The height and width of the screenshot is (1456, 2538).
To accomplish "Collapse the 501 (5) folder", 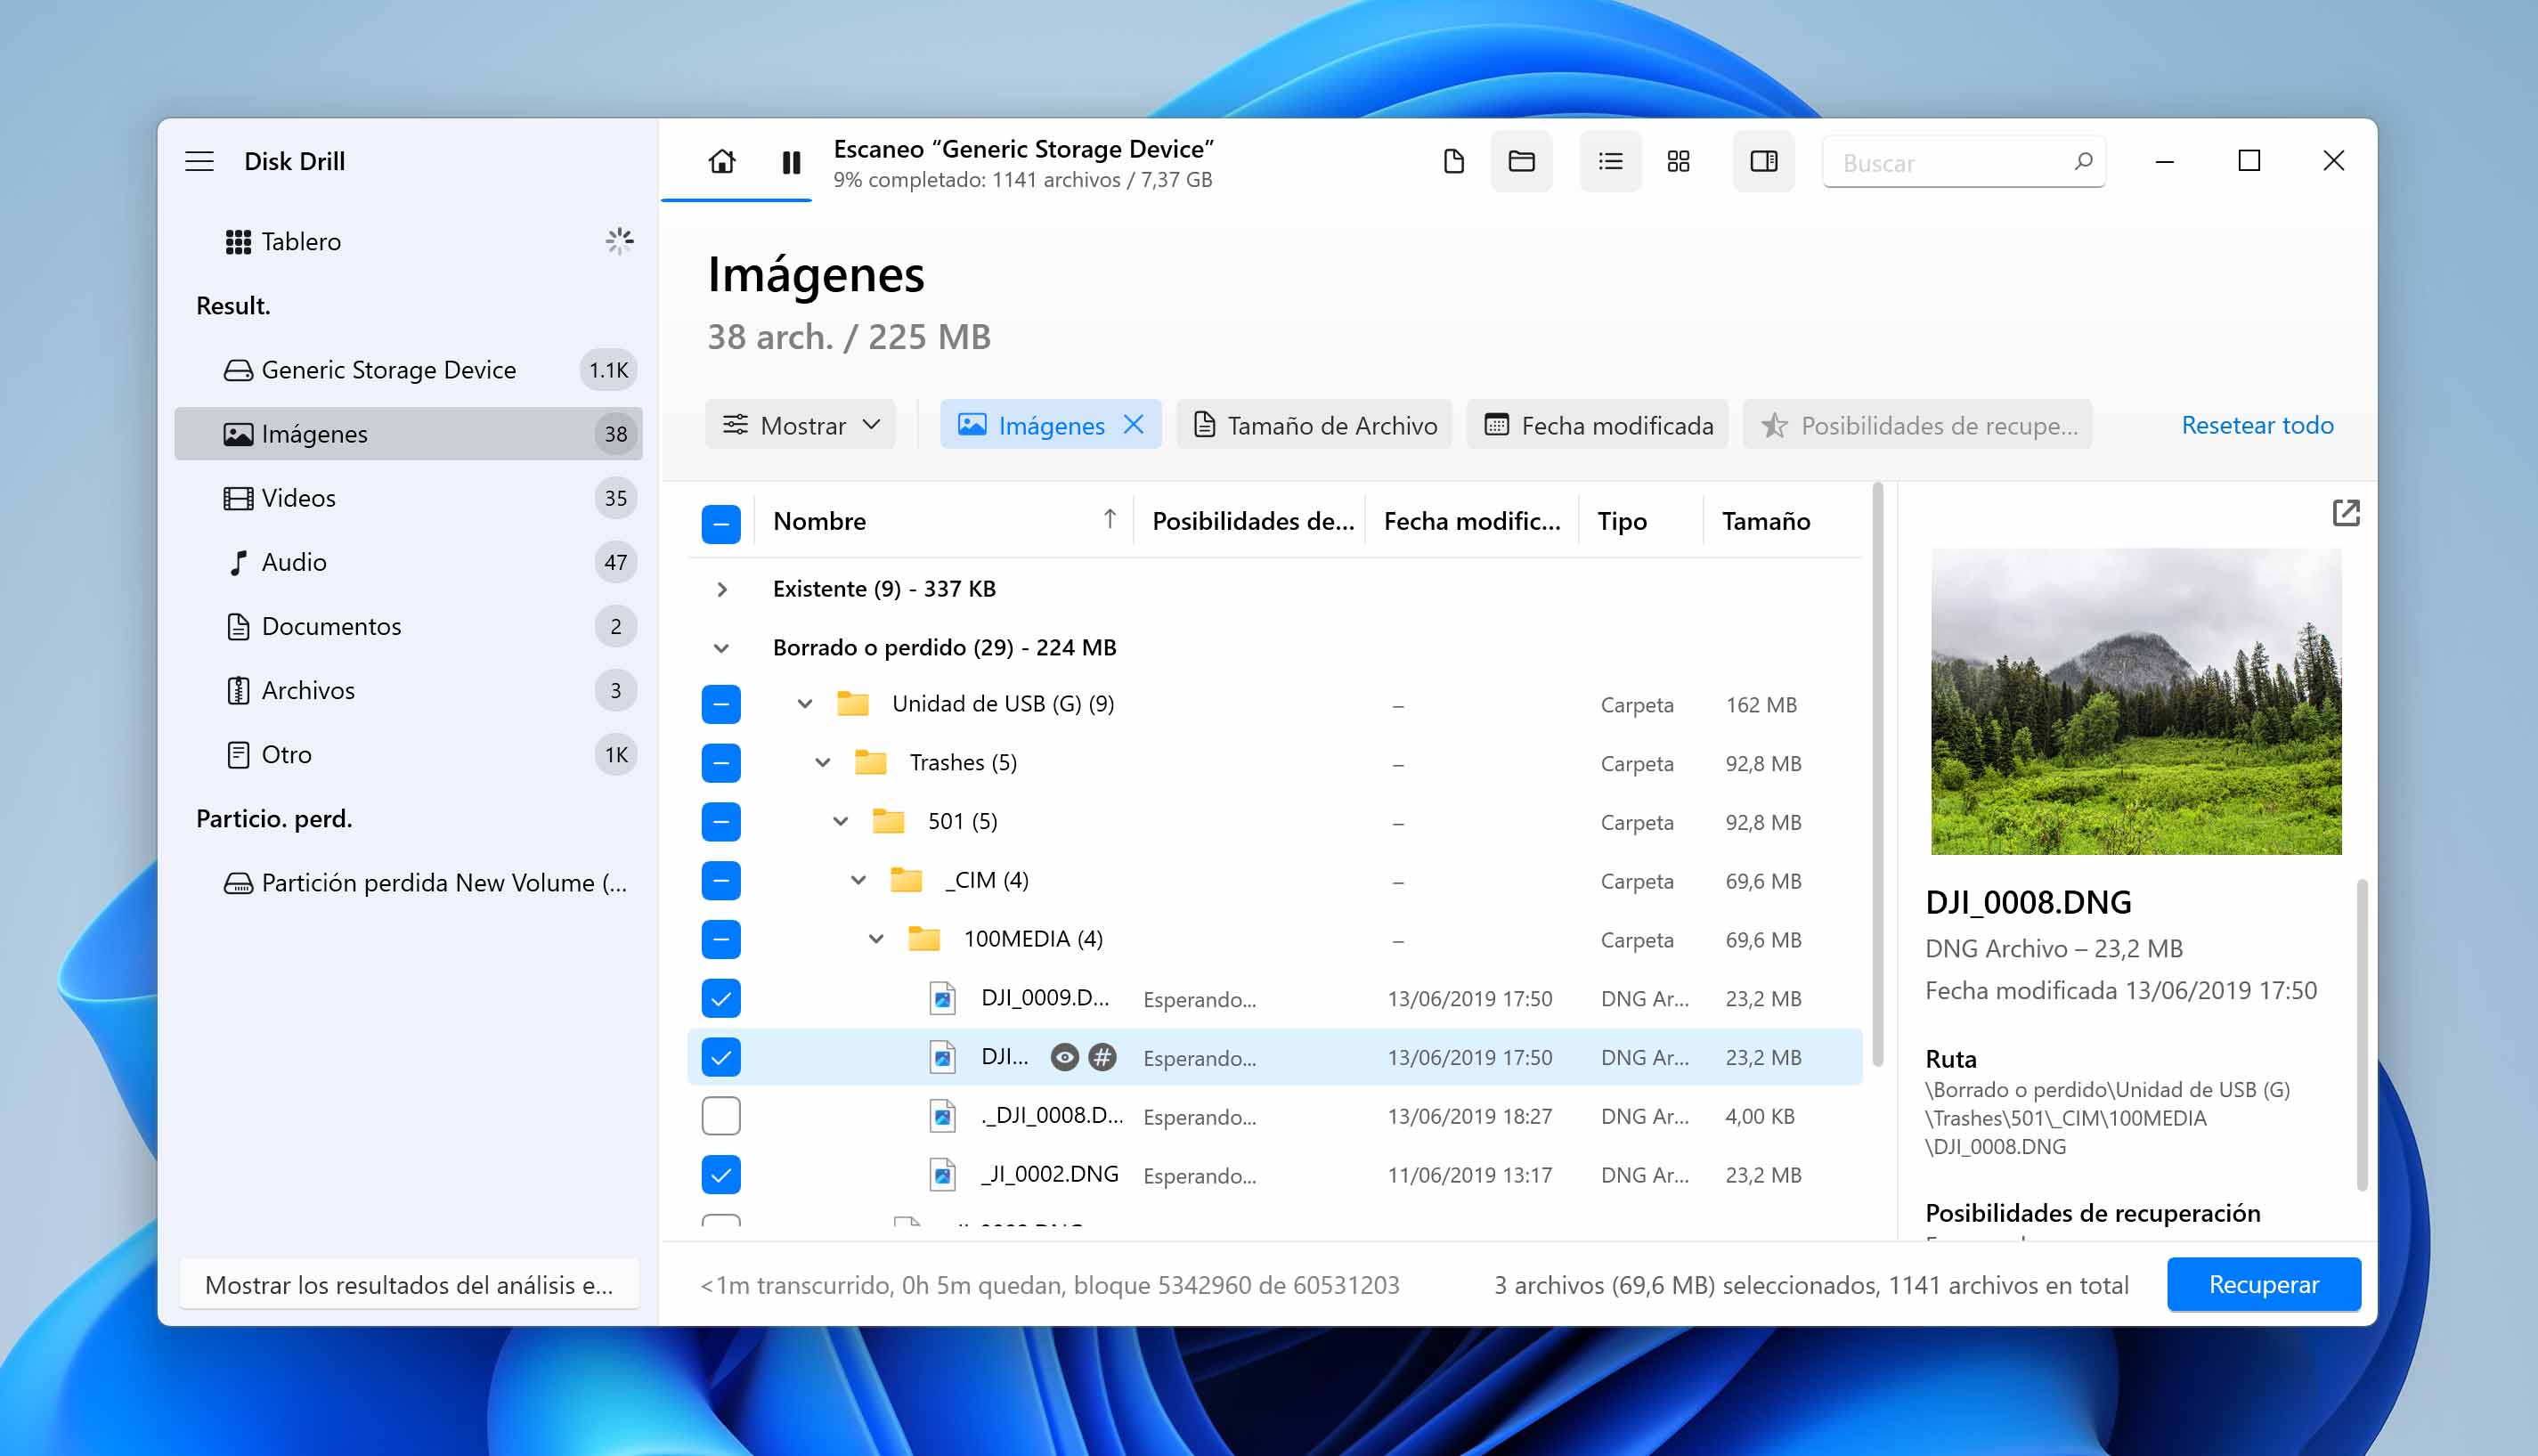I will click(x=841, y=822).
